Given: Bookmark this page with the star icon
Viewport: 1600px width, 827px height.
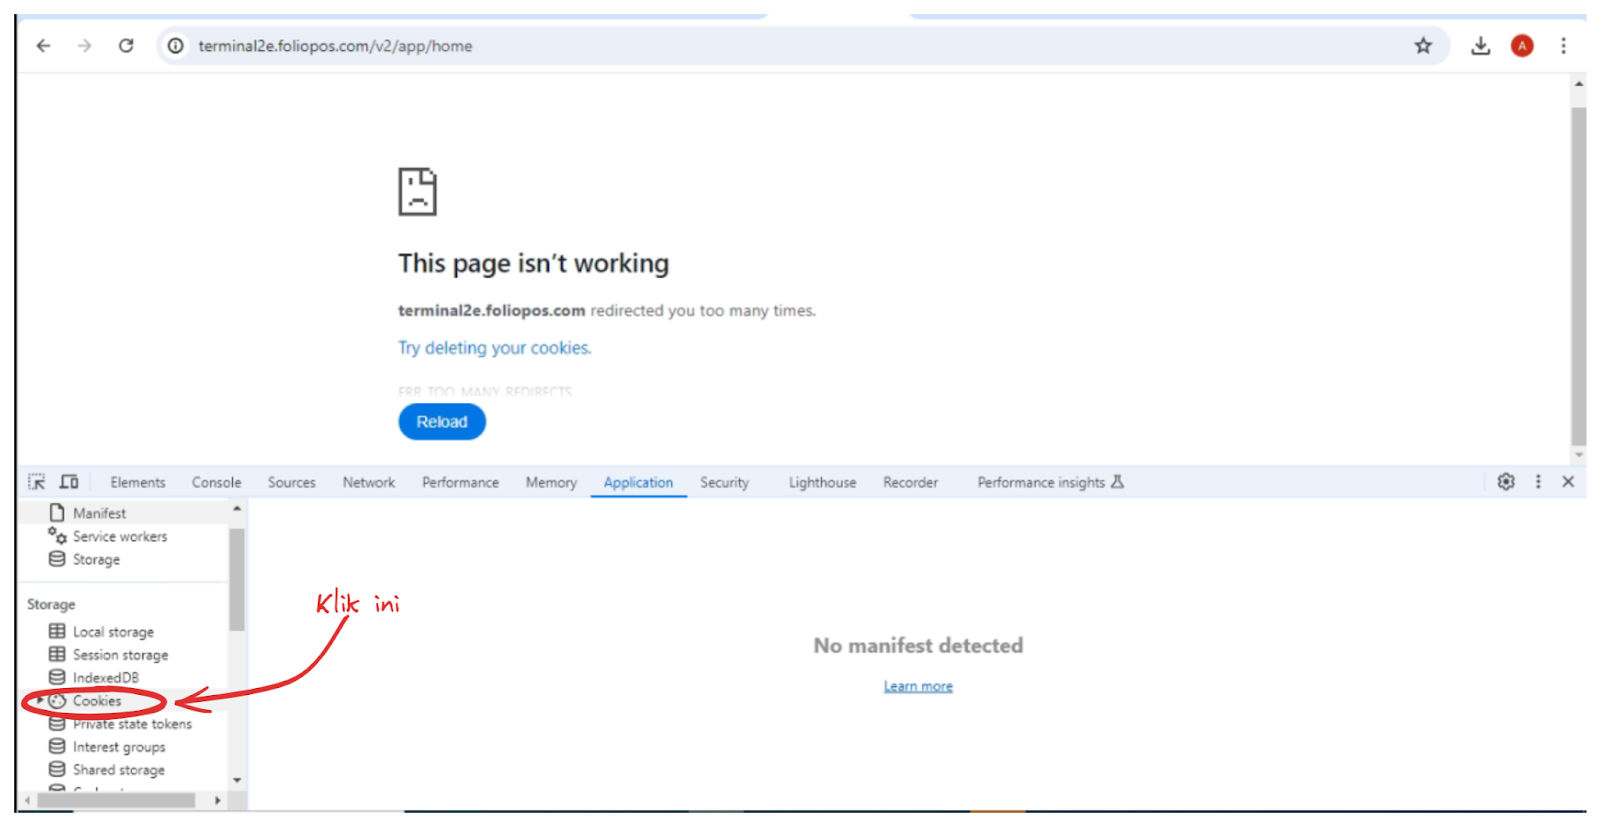Looking at the screenshot, I should click(1423, 46).
